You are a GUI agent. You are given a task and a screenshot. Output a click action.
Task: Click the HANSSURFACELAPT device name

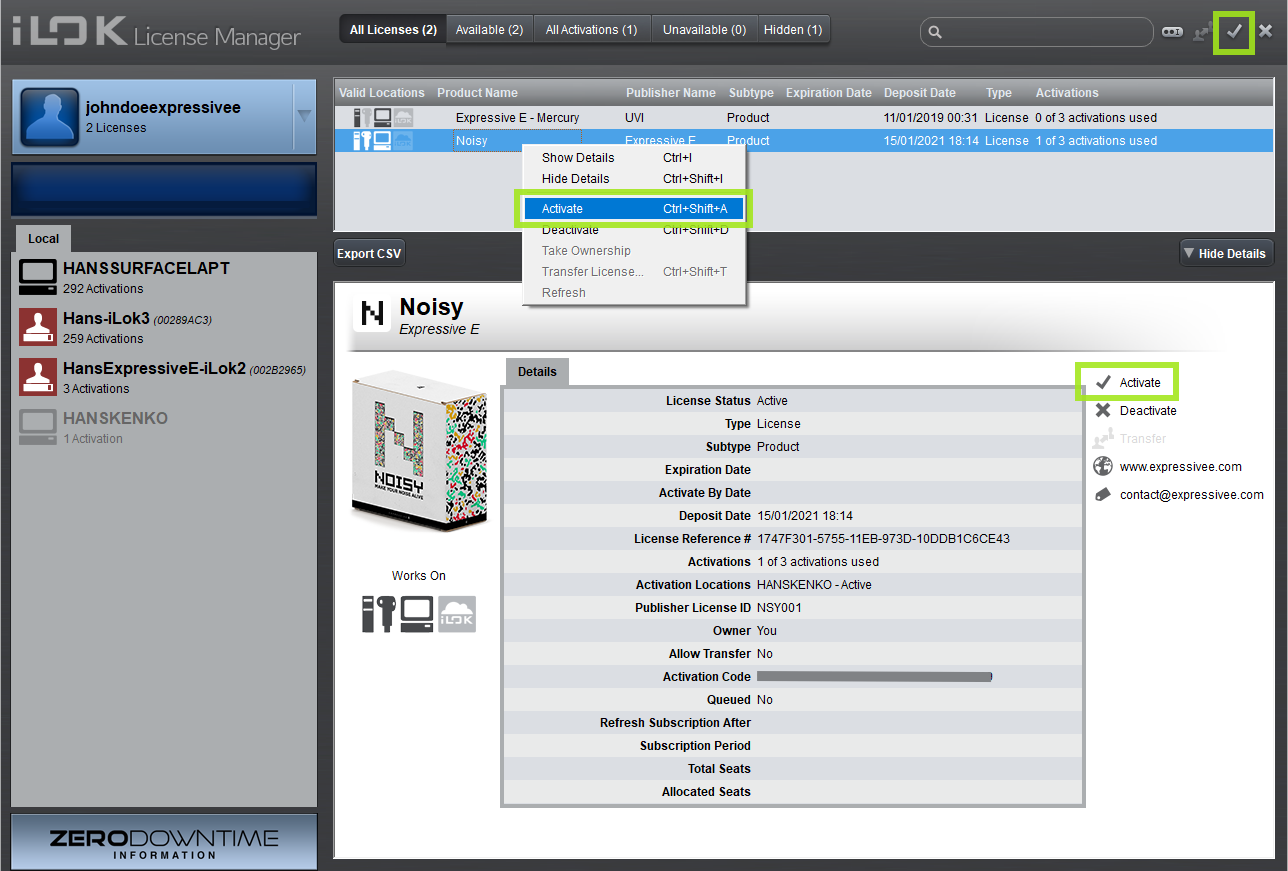[x=146, y=269]
